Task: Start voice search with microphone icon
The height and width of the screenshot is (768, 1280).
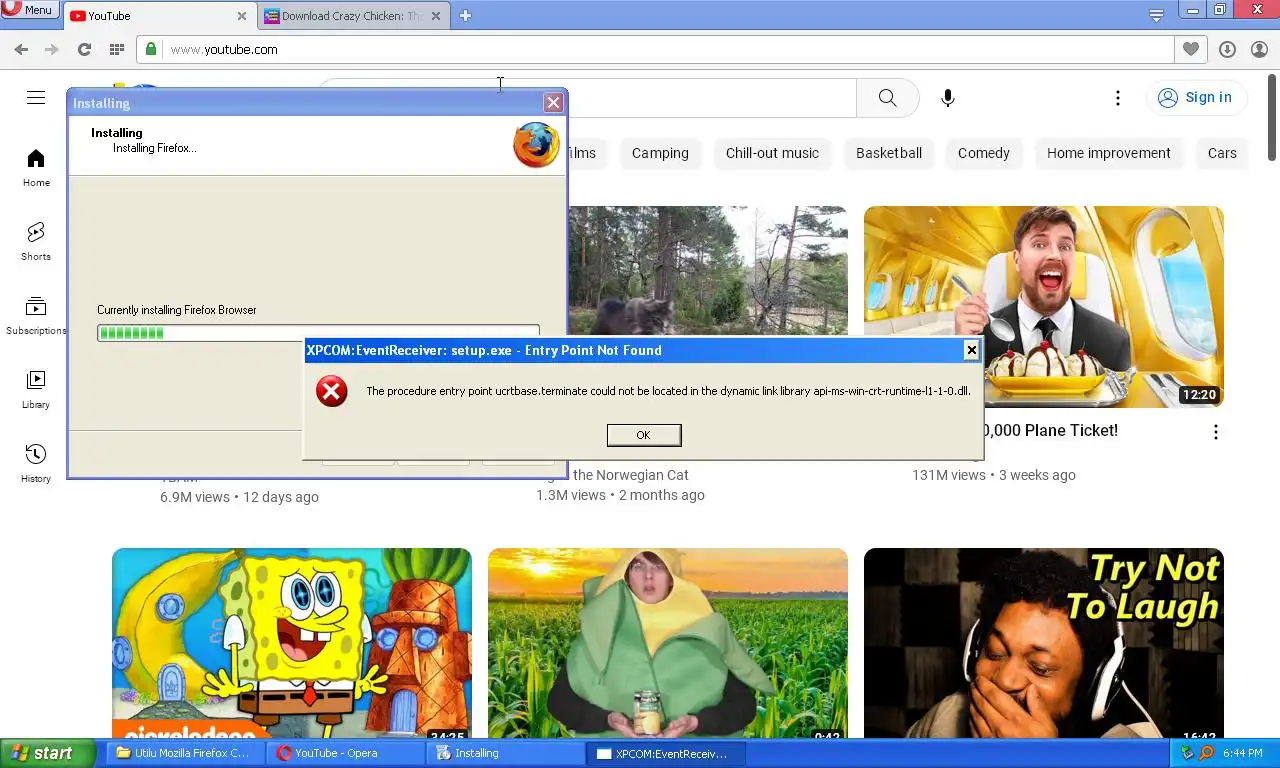Action: [x=948, y=98]
